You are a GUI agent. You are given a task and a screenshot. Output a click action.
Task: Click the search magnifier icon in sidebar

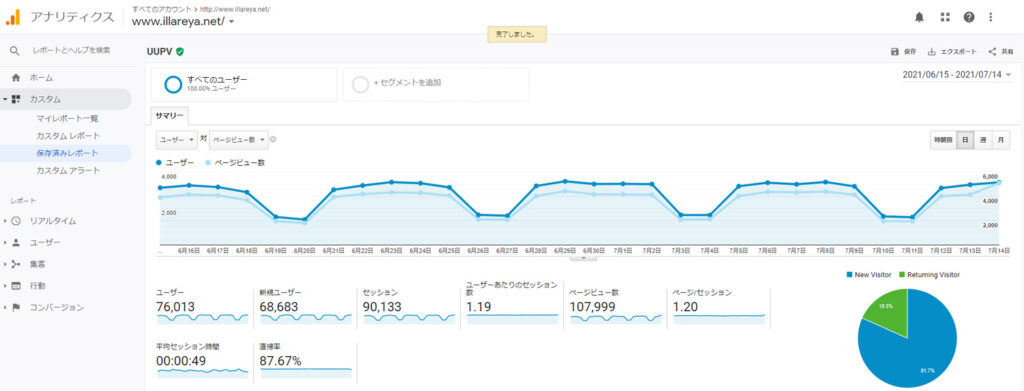(14, 50)
